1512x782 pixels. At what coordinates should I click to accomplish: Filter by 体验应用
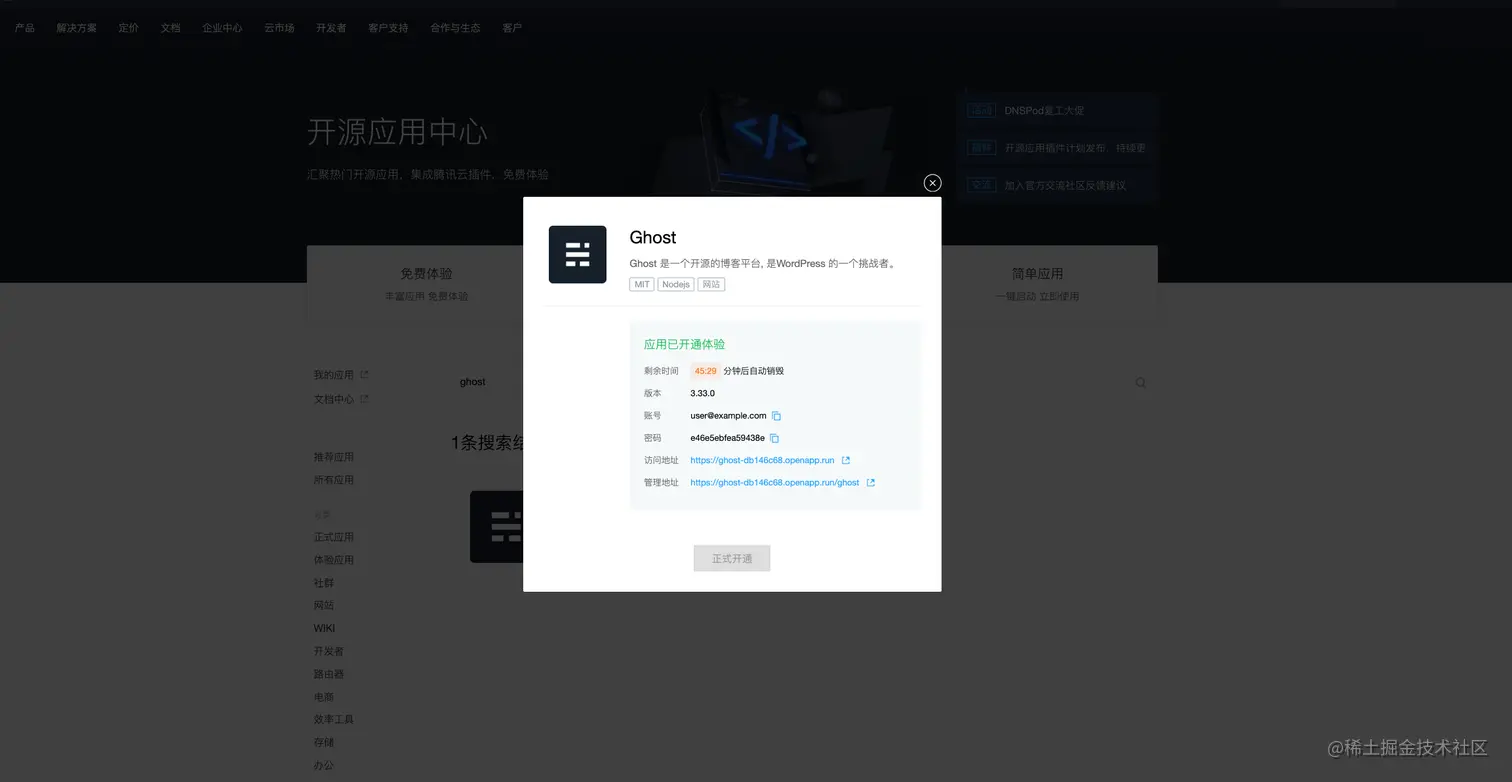334,560
